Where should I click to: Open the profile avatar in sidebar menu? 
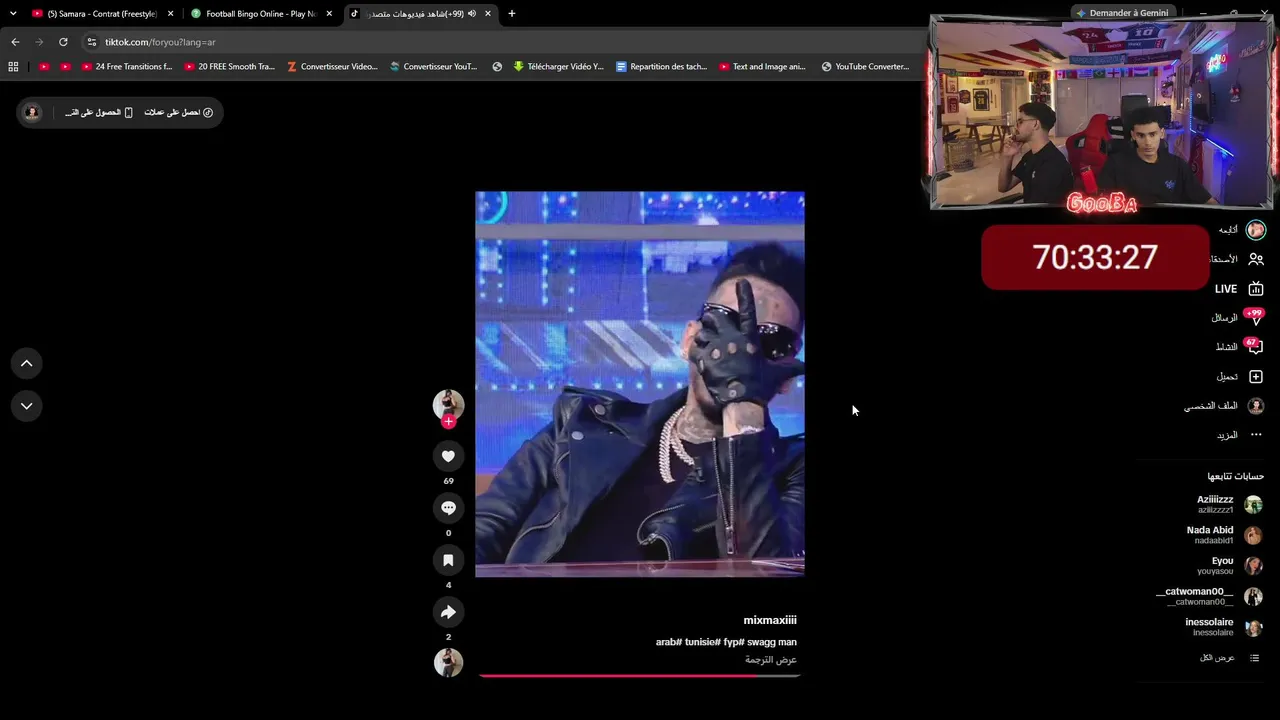point(1256,406)
